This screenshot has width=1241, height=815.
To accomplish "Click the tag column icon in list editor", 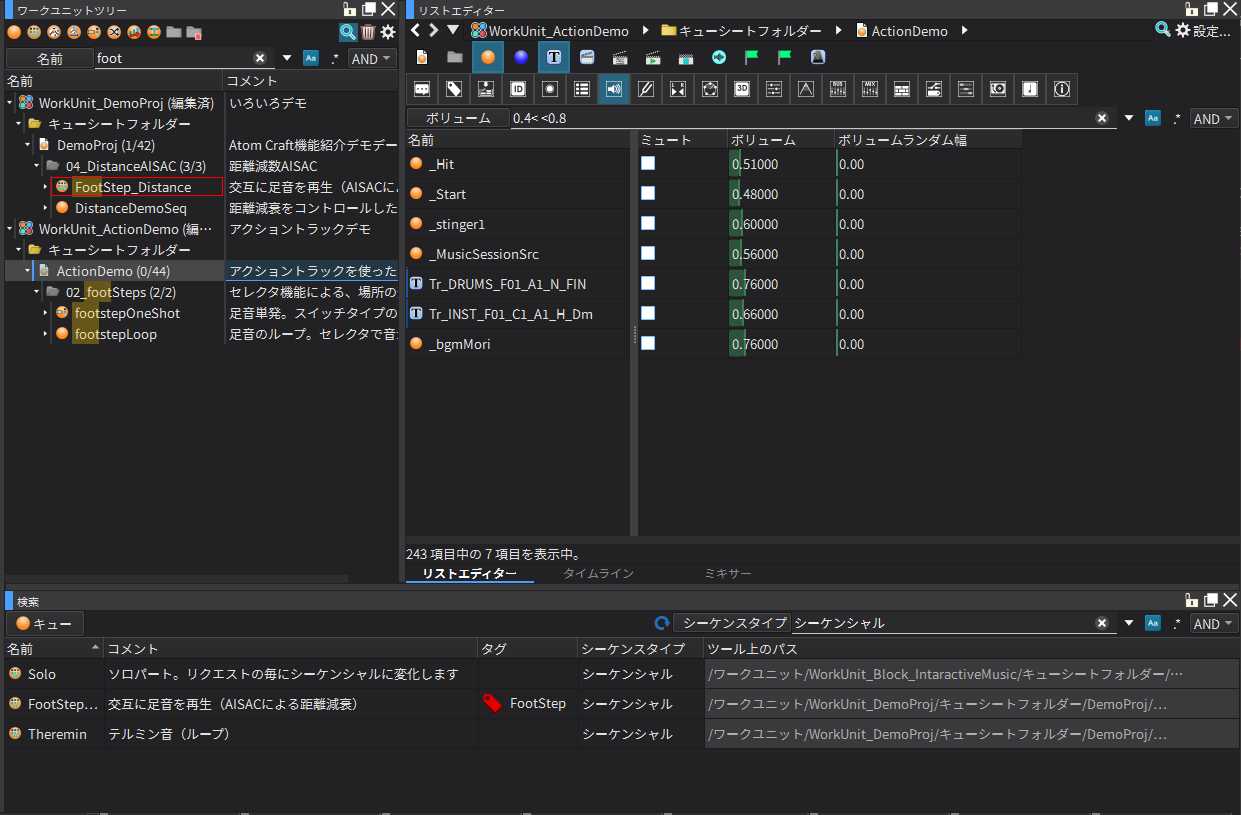I will (454, 89).
